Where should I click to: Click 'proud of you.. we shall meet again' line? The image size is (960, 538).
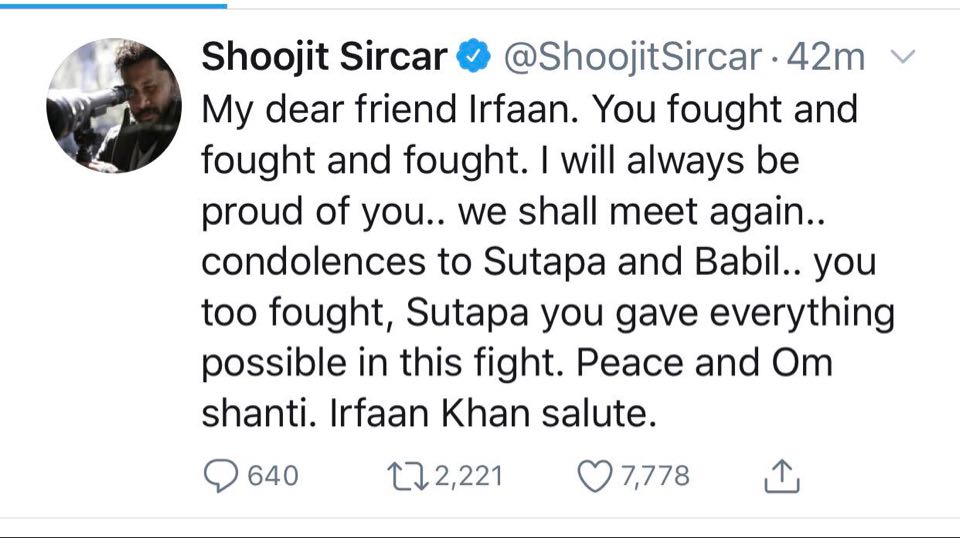476,211
